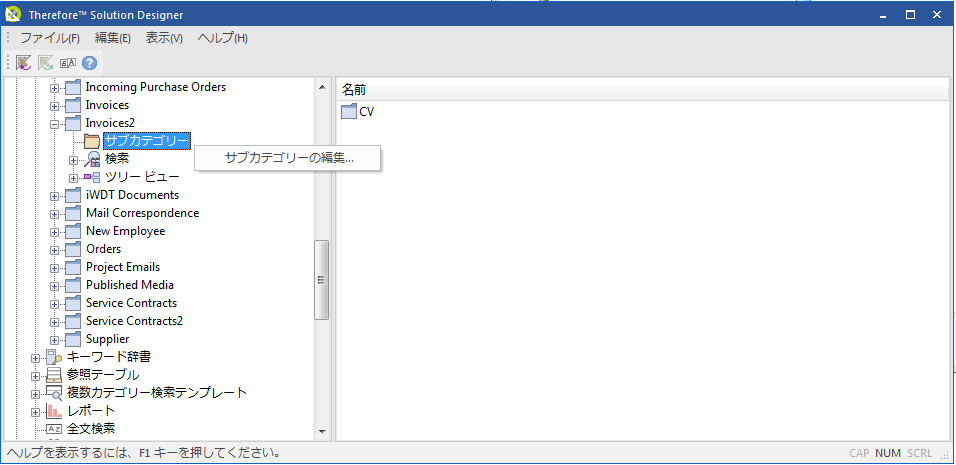Expand the Mail Correspondence node
This screenshot has width=956, height=465.
coord(54,215)
